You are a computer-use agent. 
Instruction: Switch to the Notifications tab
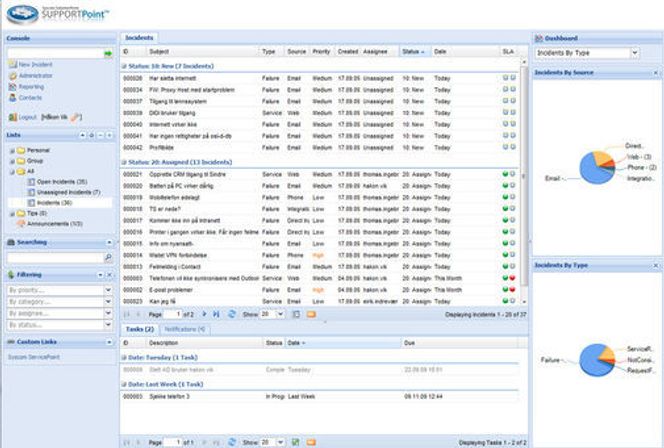pos(186,328)
